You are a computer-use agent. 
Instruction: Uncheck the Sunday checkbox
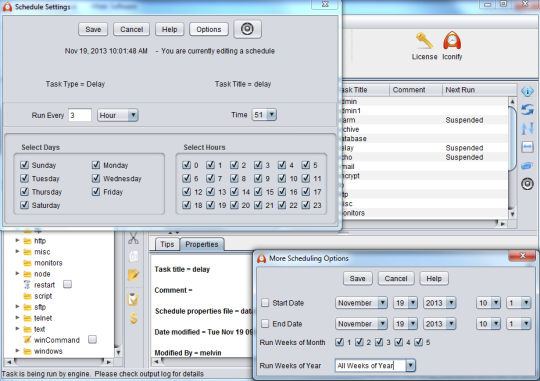click(24, 165)
